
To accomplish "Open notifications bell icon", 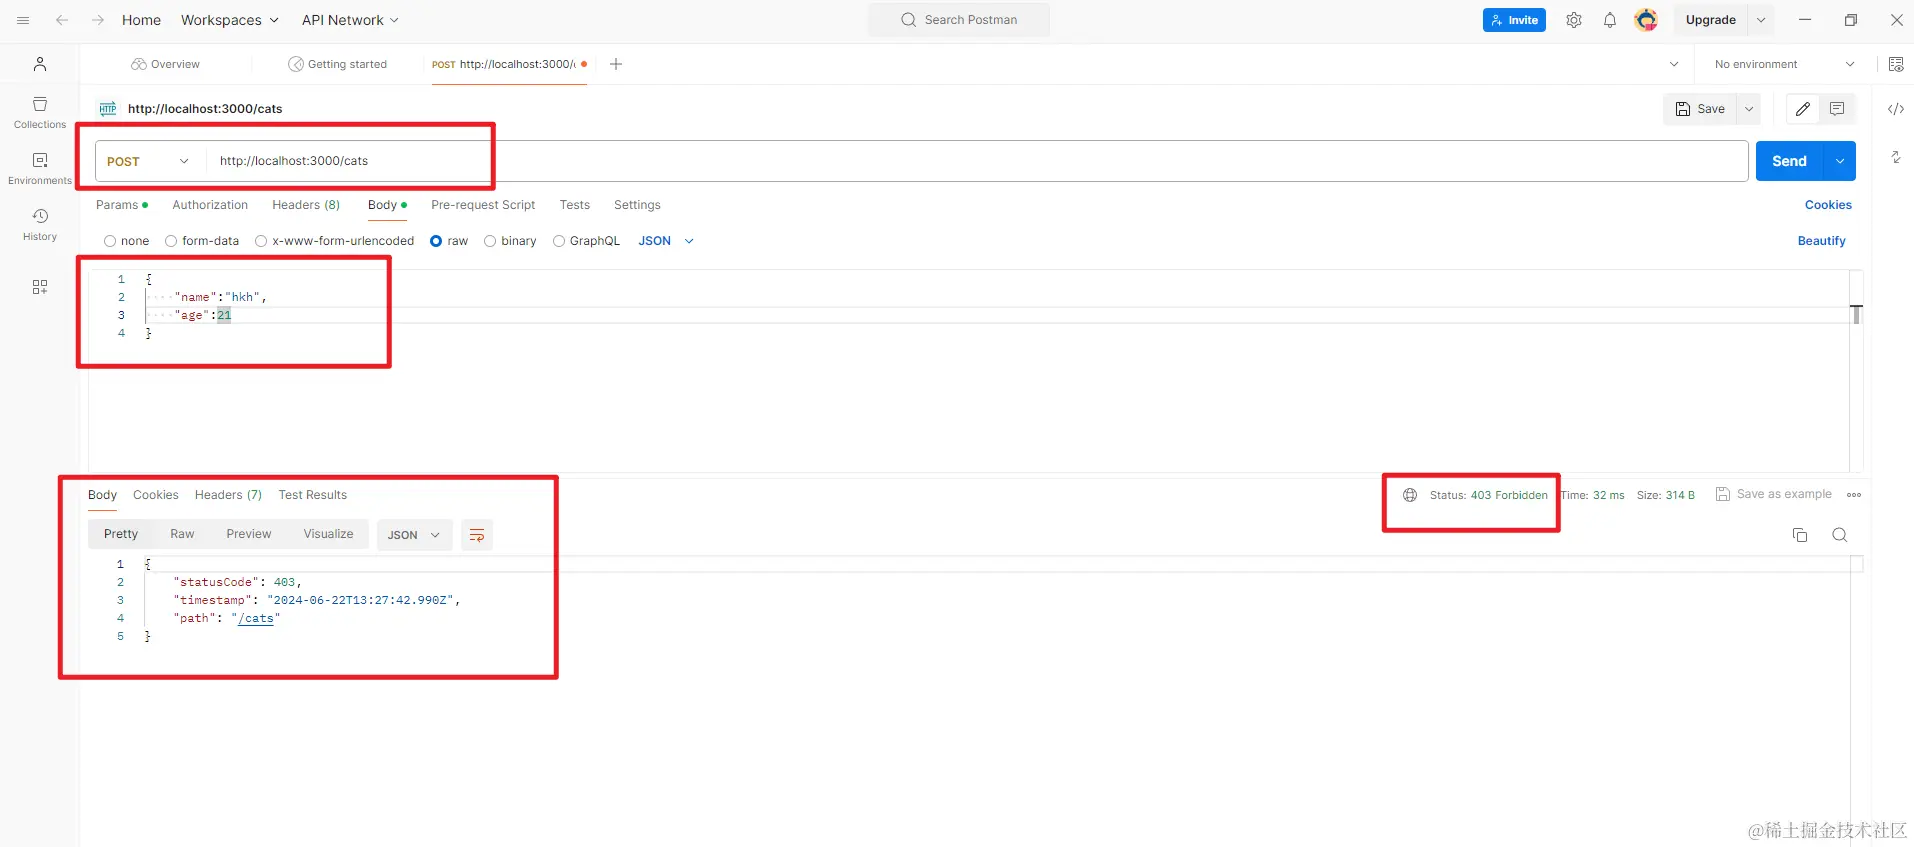I will pyautogui.click(x=1610, y=20).
